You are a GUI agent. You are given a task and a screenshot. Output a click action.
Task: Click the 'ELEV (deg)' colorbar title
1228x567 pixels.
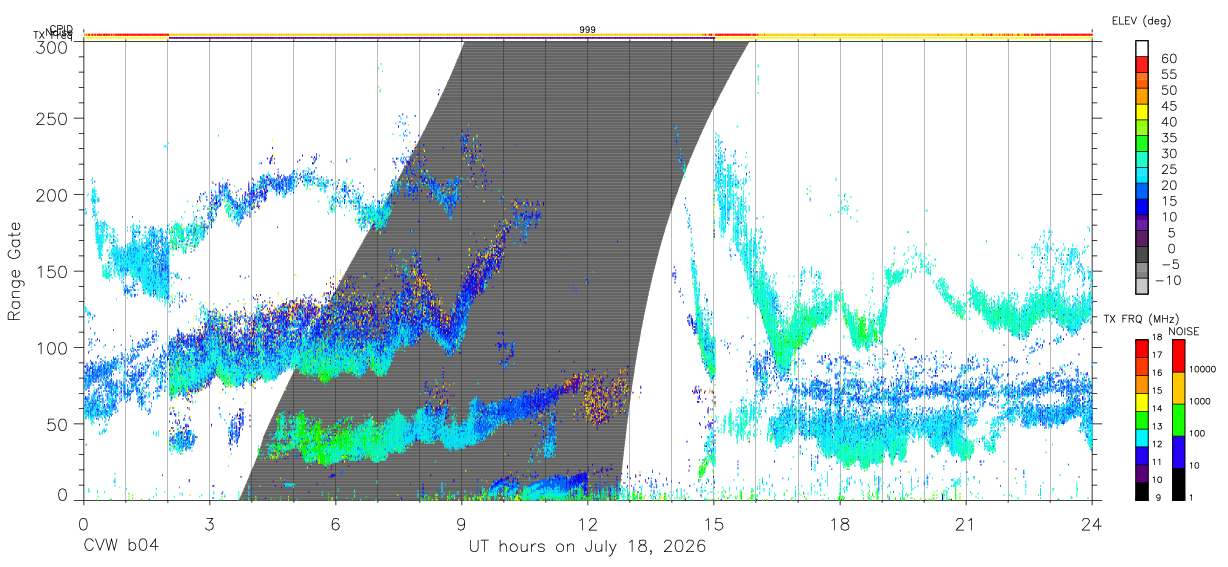[x=1141, y=20]
